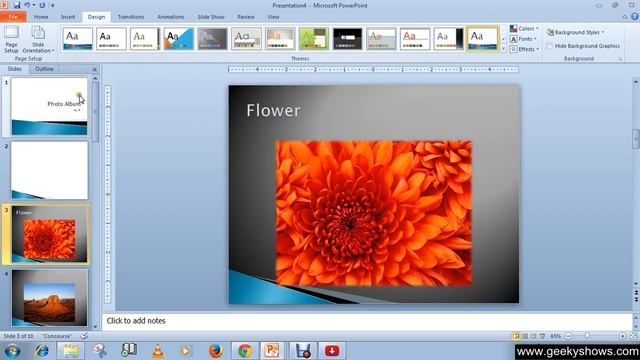Switch to the Home ribbon tab
The image size is (640, 360).
pos(41,17)
